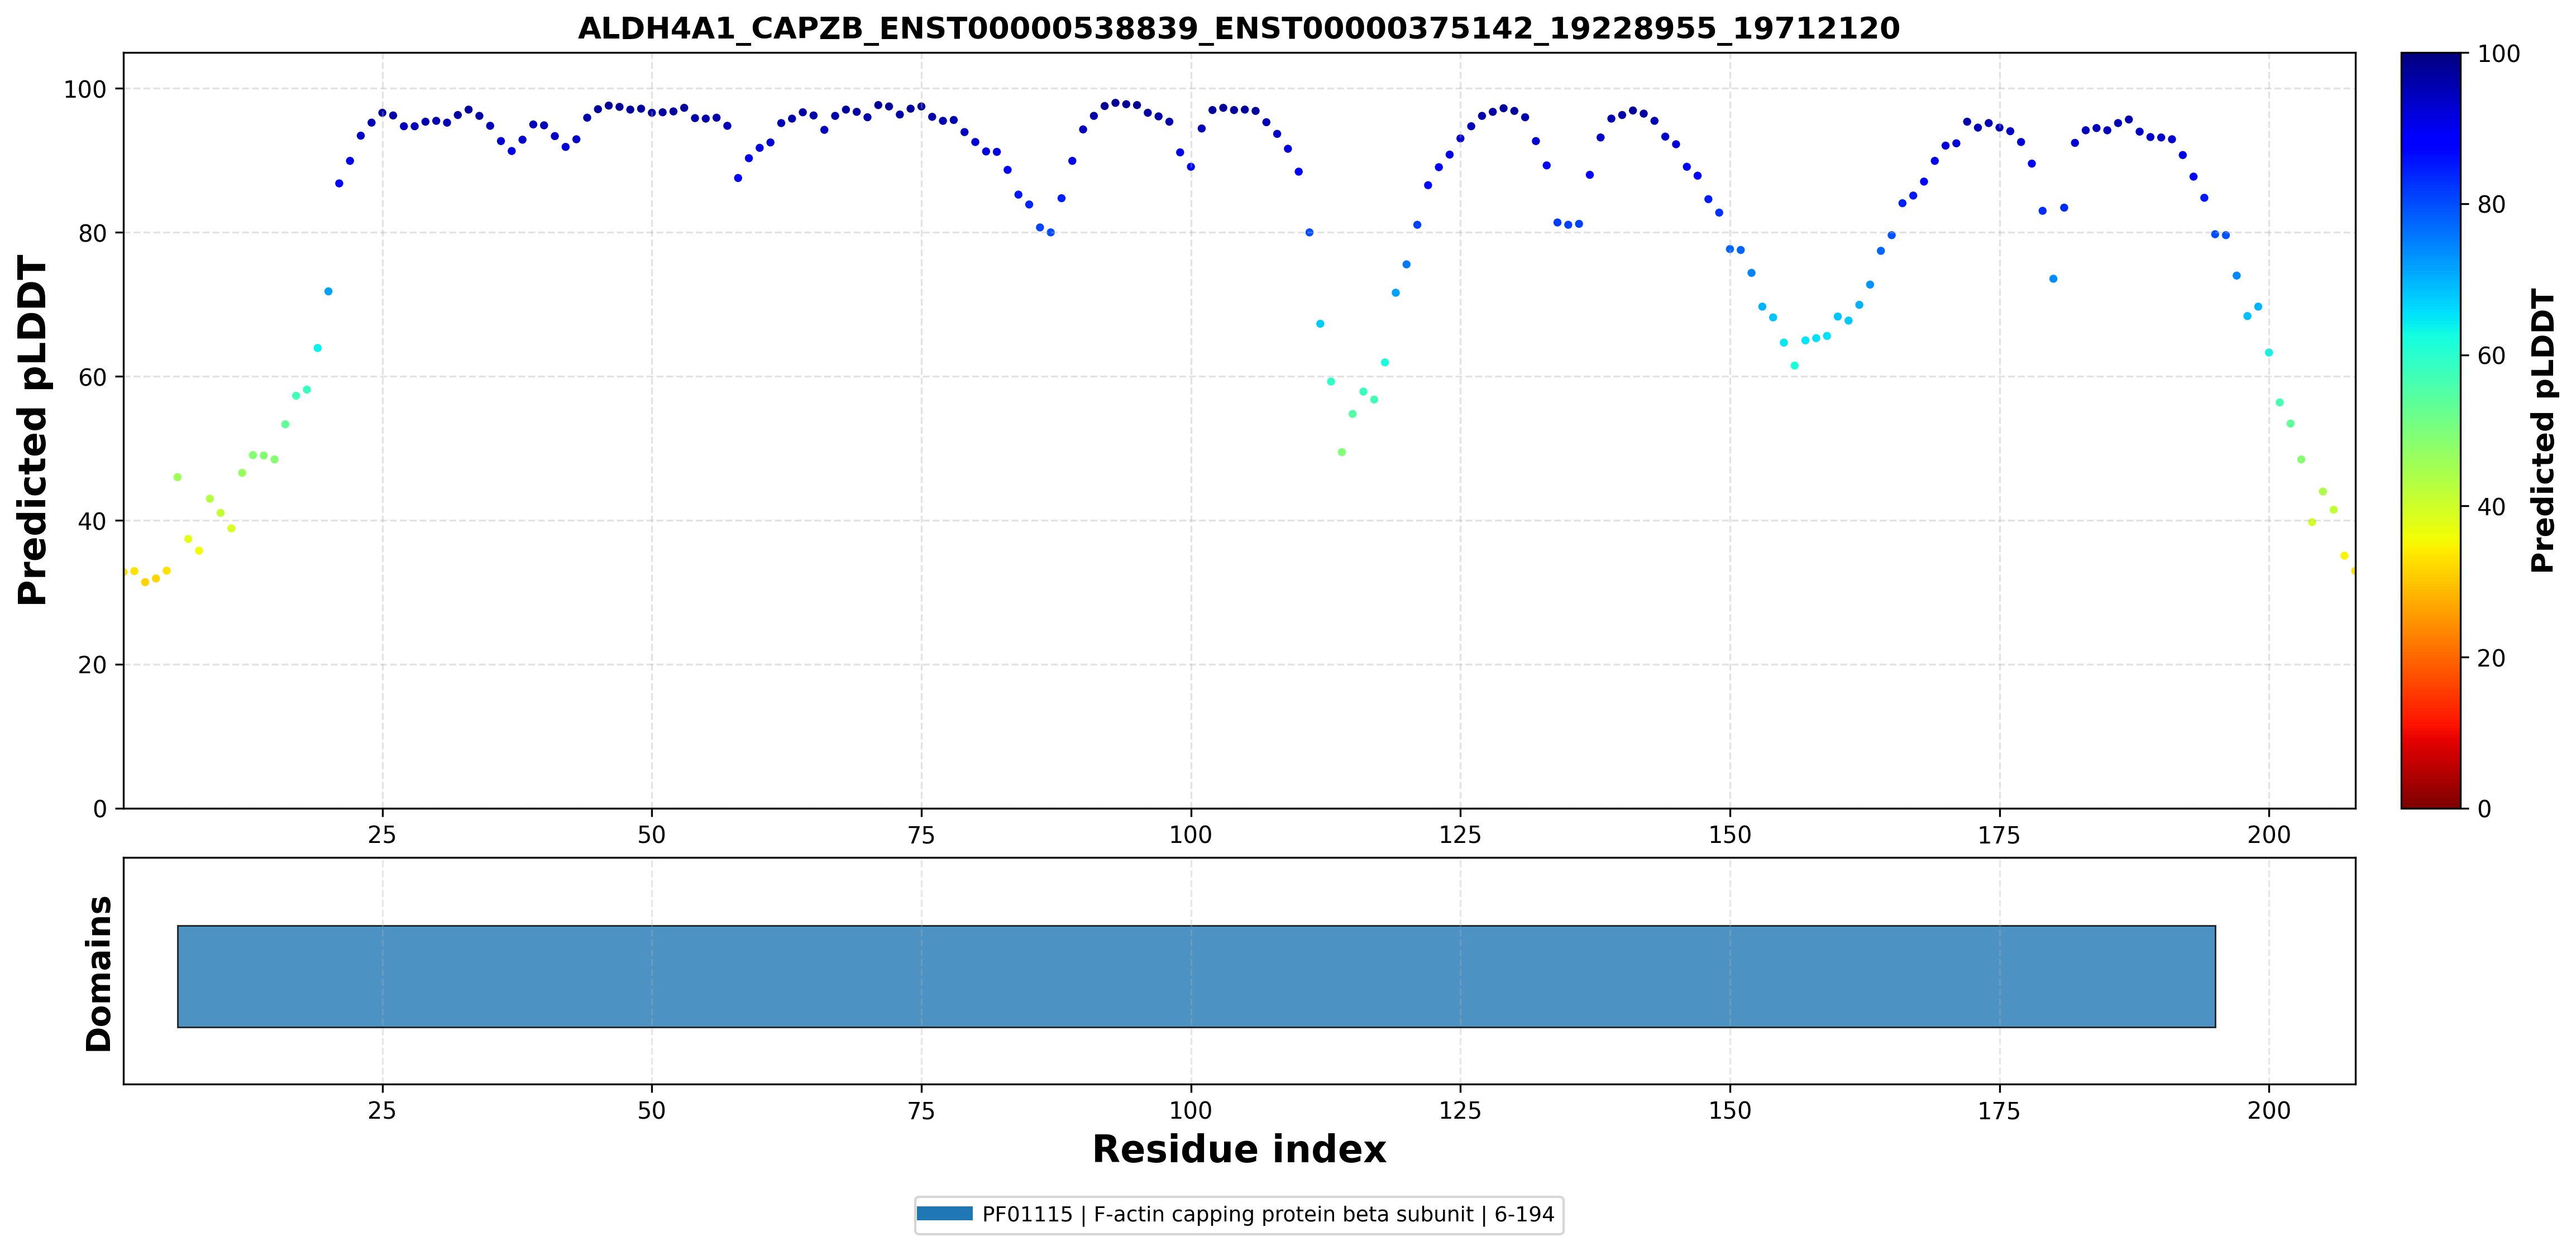The height and width of the screenshot is (1251, 2576).
Task: Click the x-axis tick 200 under upper plot
Action: [2268, 834]
